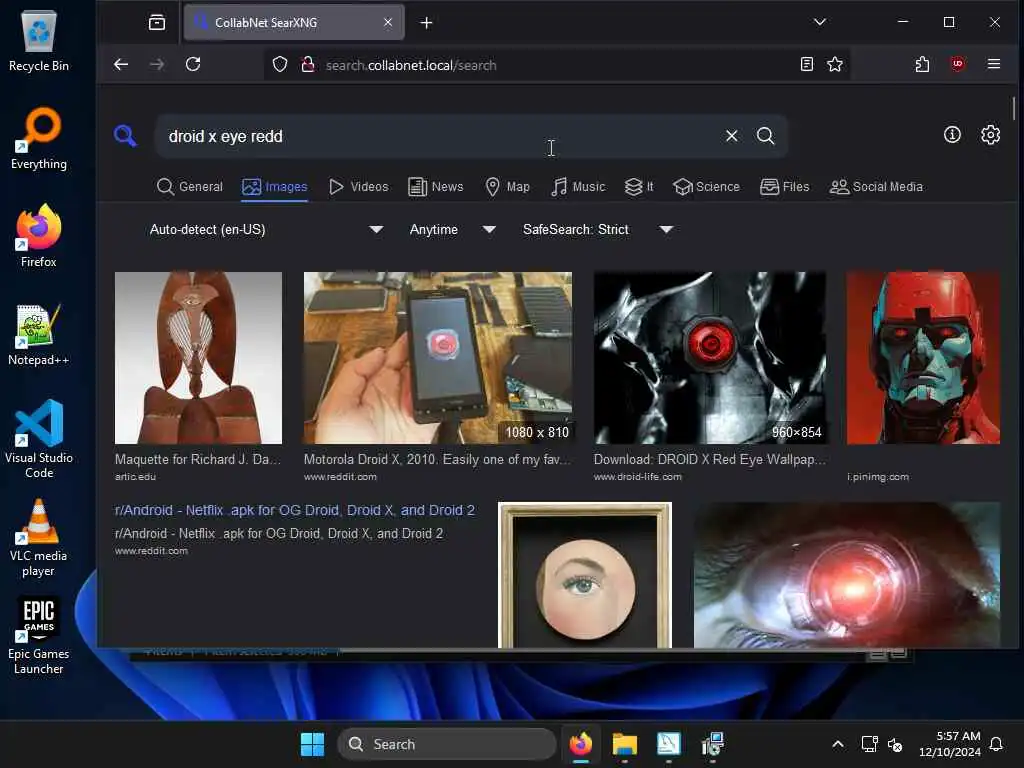Switch to Music category
Screen dimensions: 1024x768
pyautogui.click(x=579, y=187)
